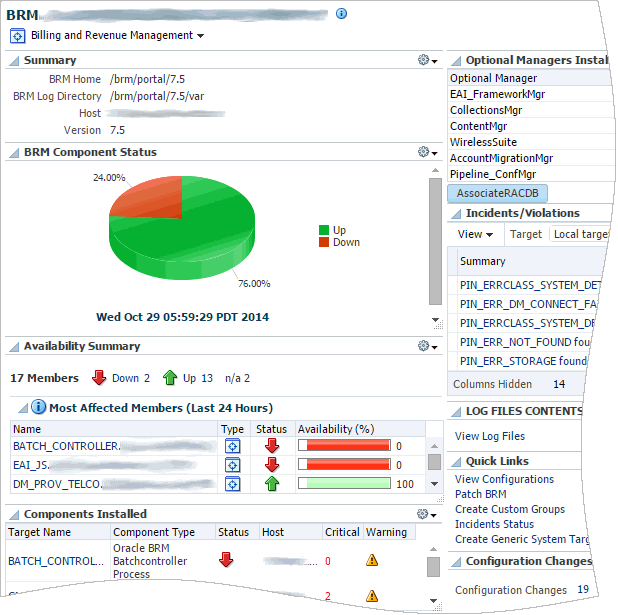Click View Configurations quick link
This screenshot has width=618, height=615.
[504, 479]
